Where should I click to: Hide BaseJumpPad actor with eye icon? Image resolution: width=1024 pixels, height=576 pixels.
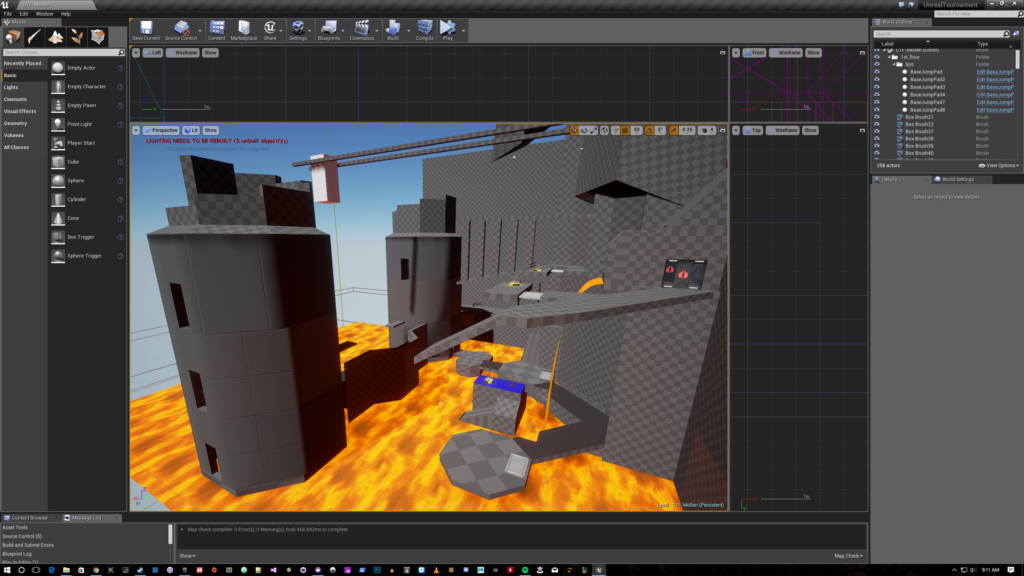[877, 72]
